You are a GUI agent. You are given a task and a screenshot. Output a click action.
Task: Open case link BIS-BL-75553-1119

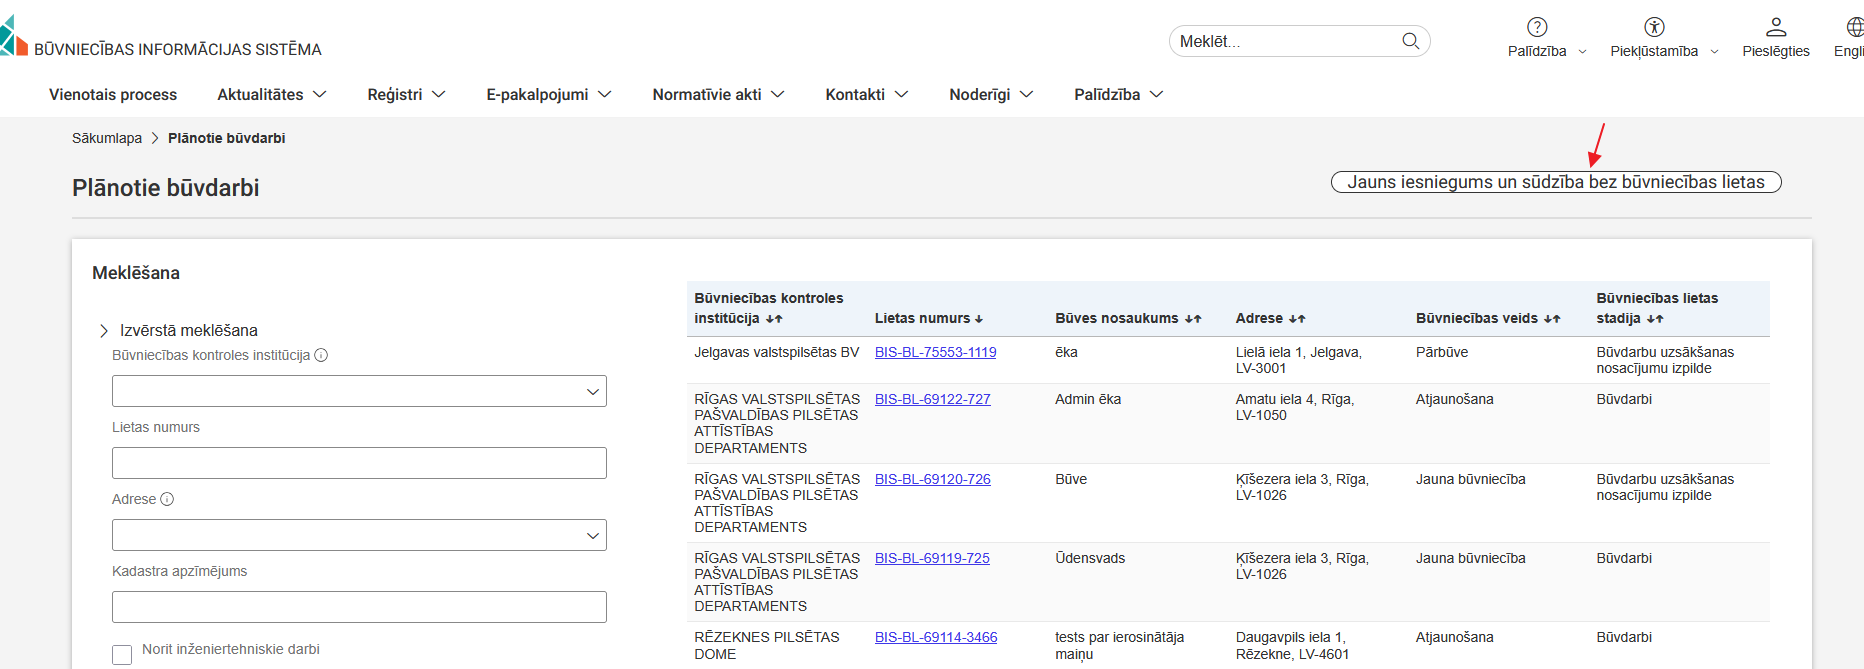coord(935,352)
